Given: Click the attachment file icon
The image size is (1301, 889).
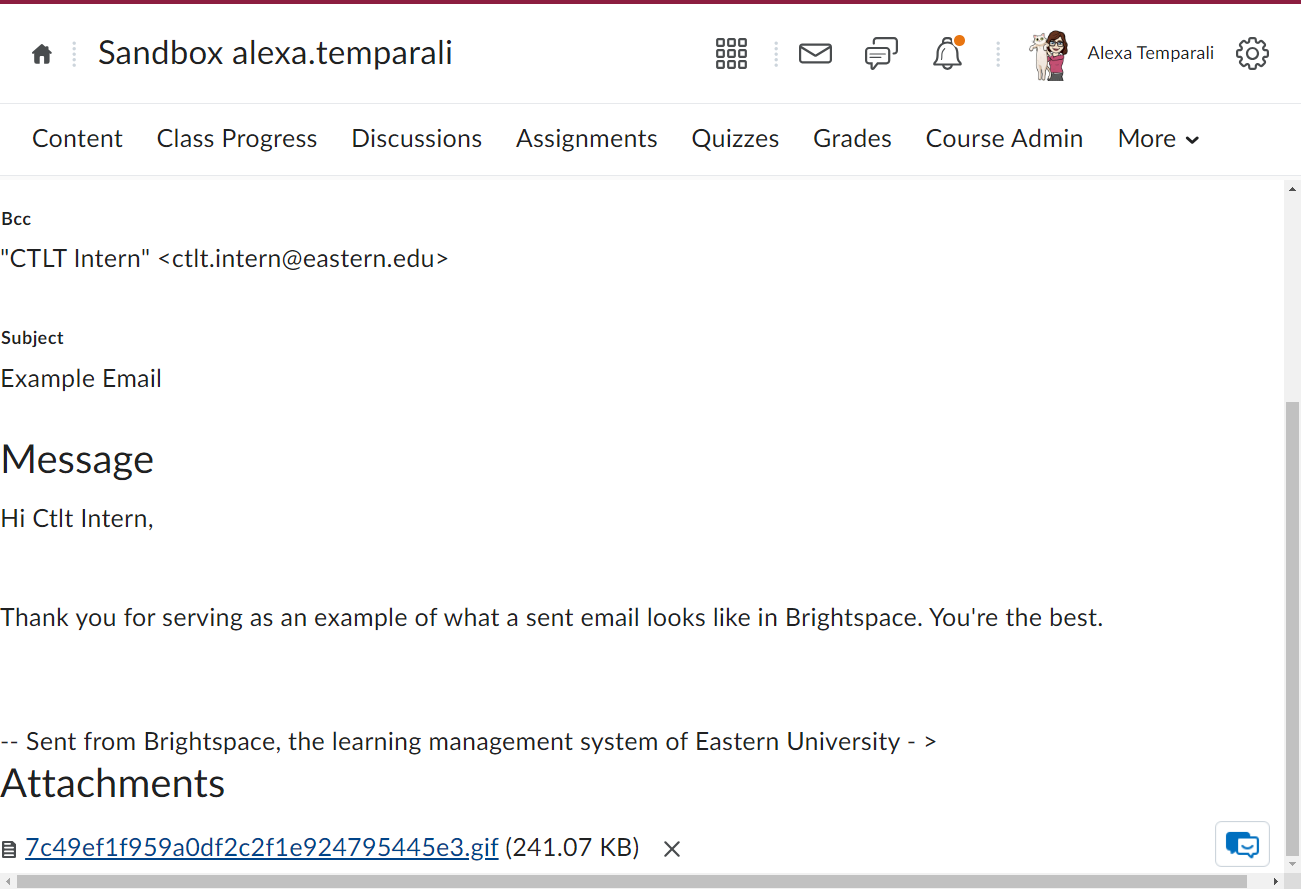Looking at the screenshot, I should pos(9,850).
